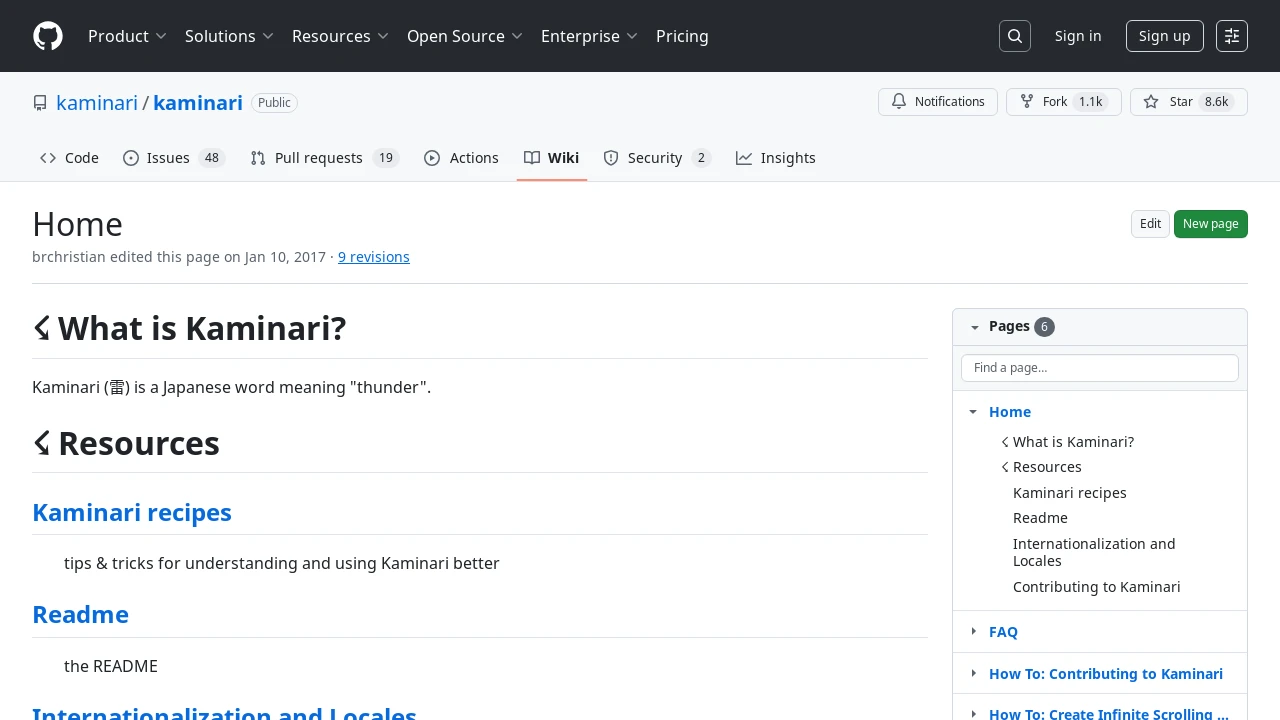1280x720 pixels.
Task: Expand How To: Contributing to Kaminari entry
Action: point(973,673)
